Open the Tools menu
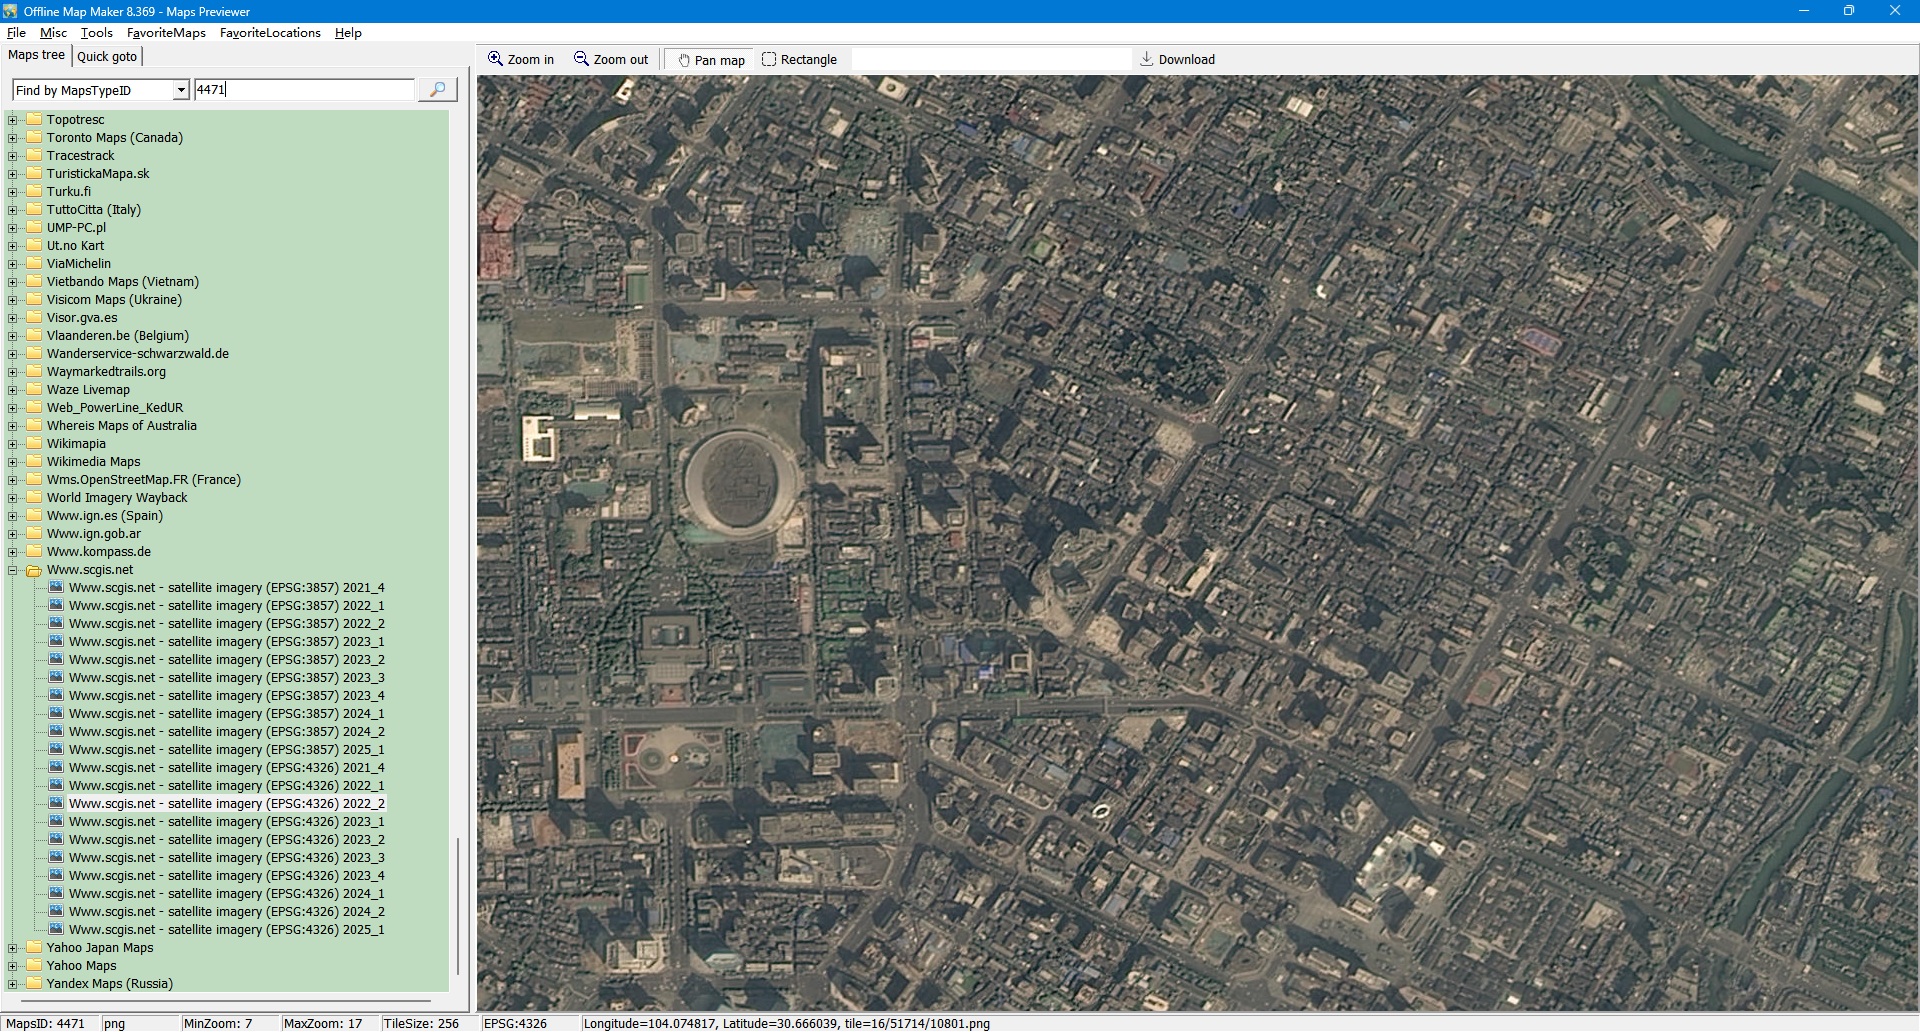The height and width of the screenshot is (1032, 1920). [x=96, y=33]
